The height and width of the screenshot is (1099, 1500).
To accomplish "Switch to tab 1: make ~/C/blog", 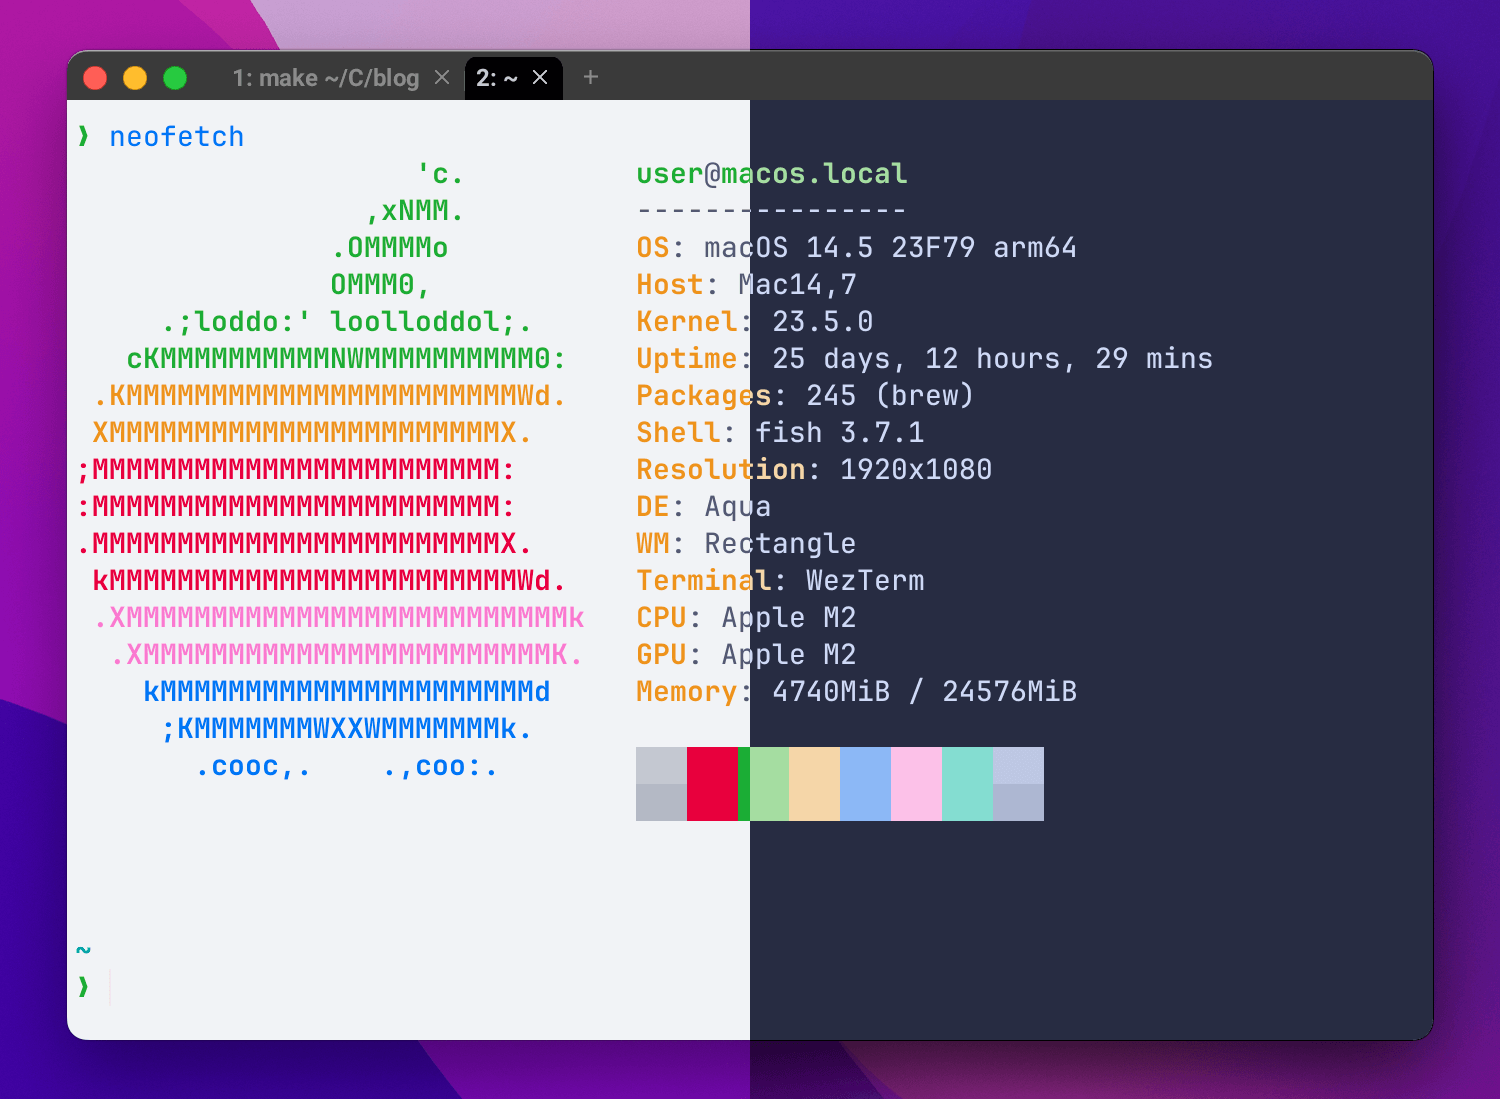I will [x=325, y=78].
